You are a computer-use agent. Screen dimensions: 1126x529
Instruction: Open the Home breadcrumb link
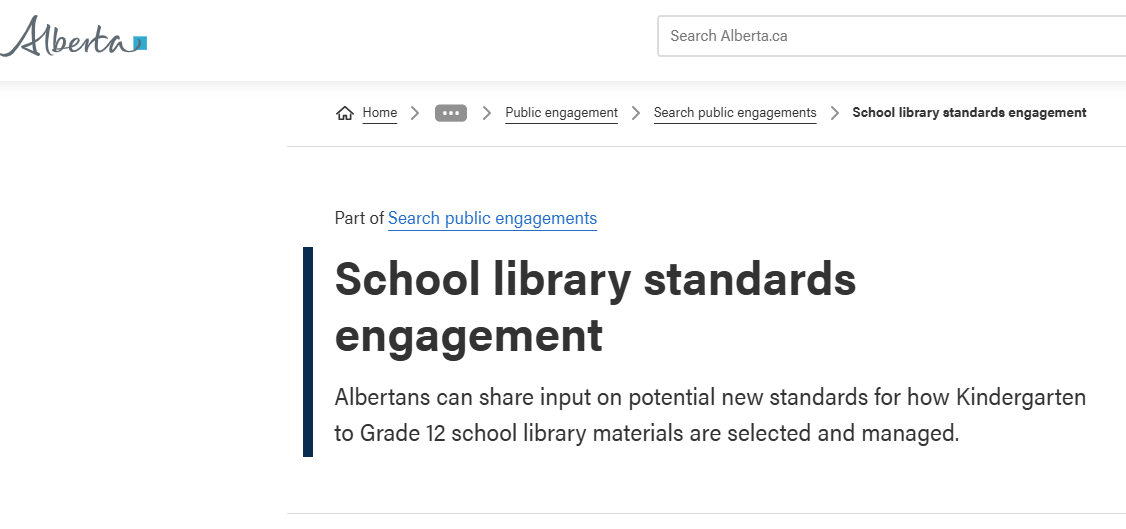[x=379, y=113]
